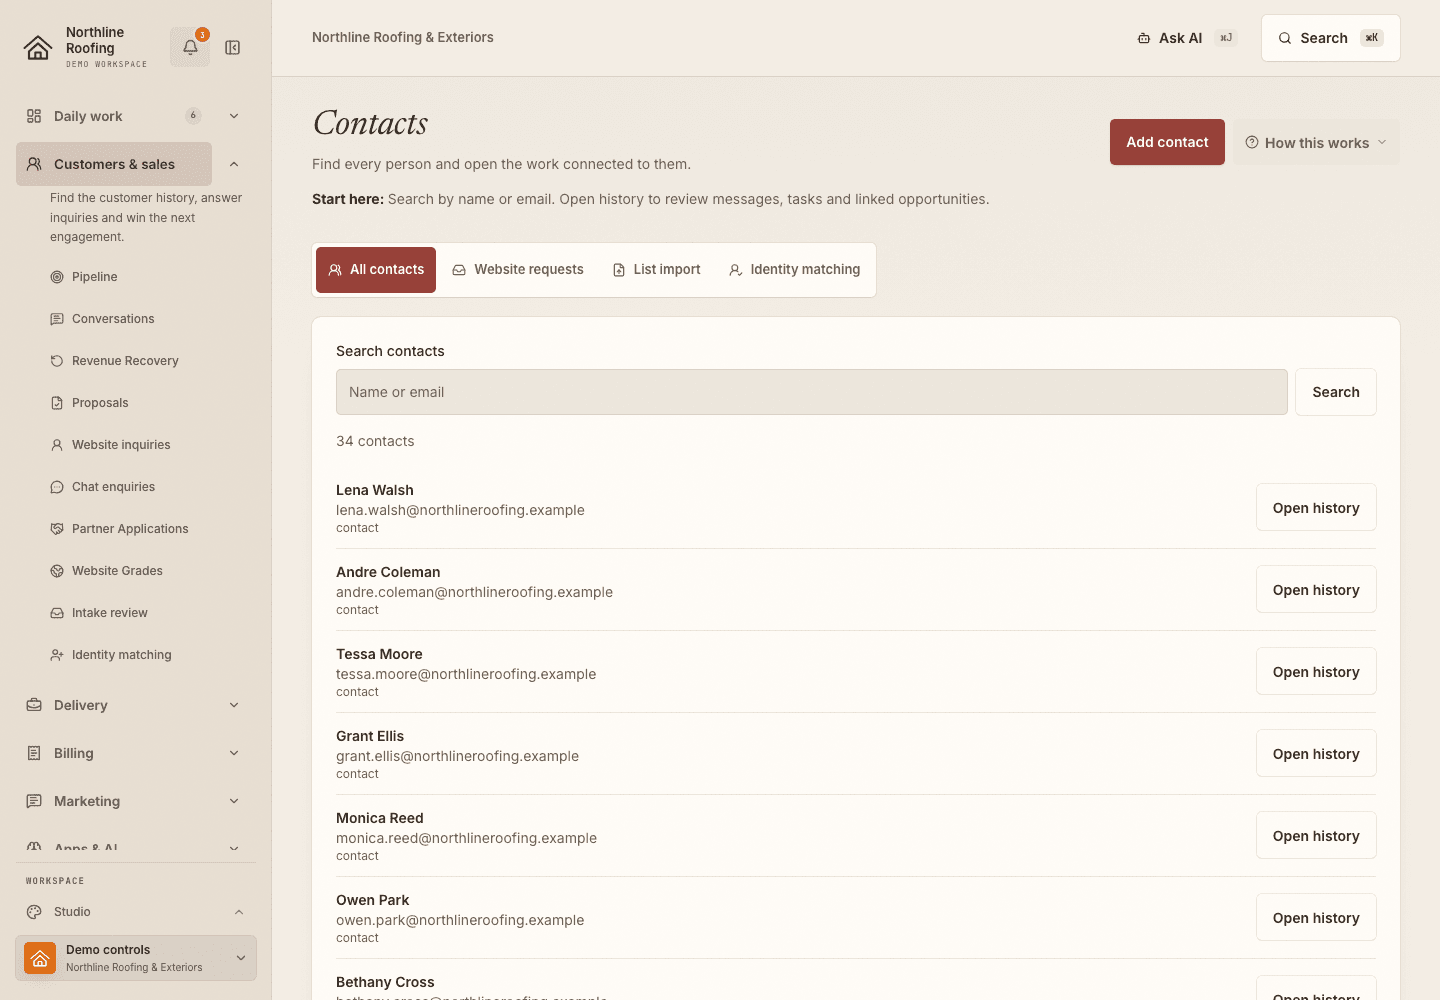The width and height of the screenshot is (1440, 1000).
Task: Open history for Monica Reed
Action: [x=1316, y=836]
